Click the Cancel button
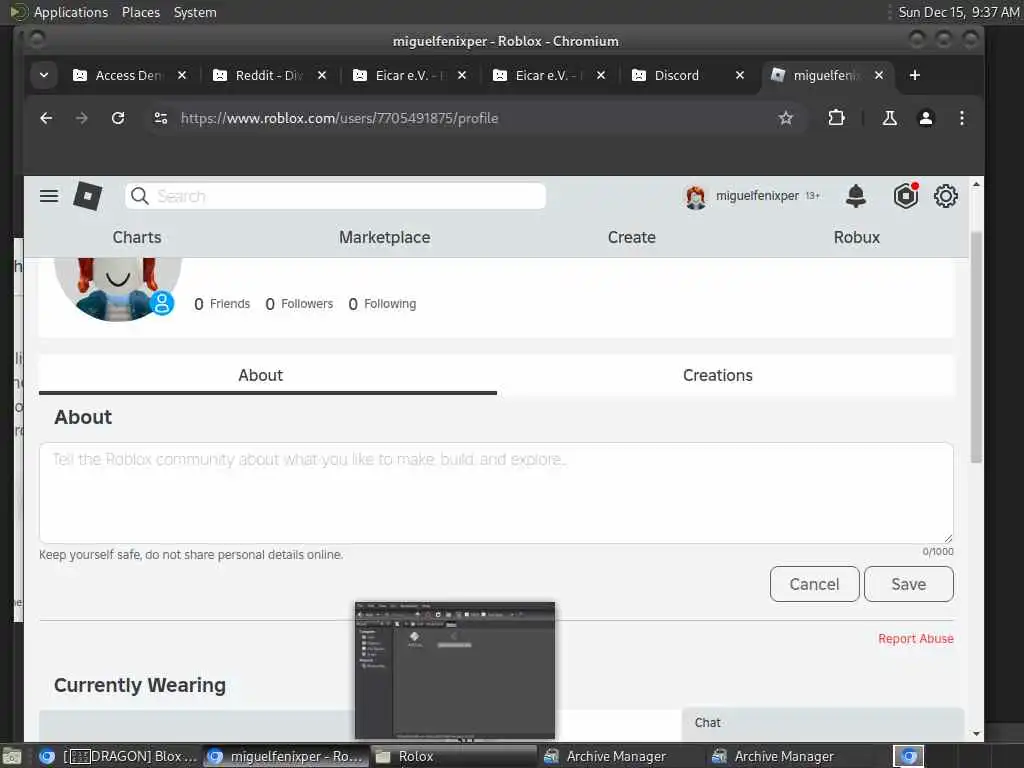Screen dimensions: 1024x768 click(814, 584)
